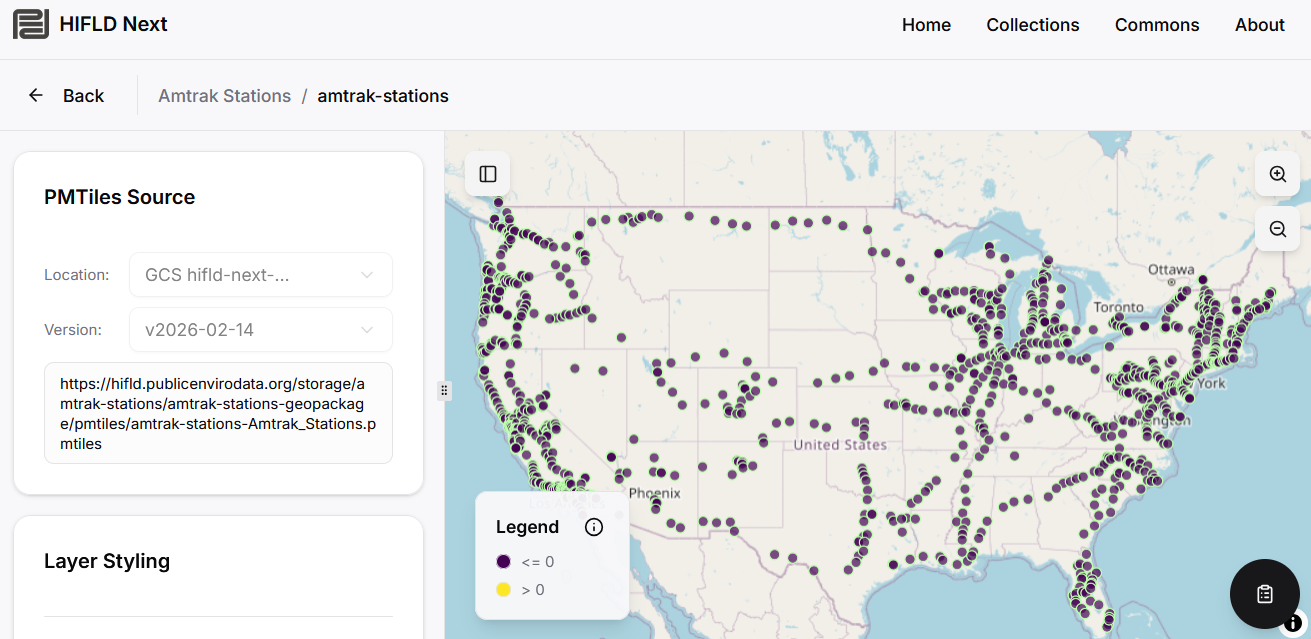Click the Ottawa map label
This screenshot has width=1311, height=639.
tap(1171, 270)
